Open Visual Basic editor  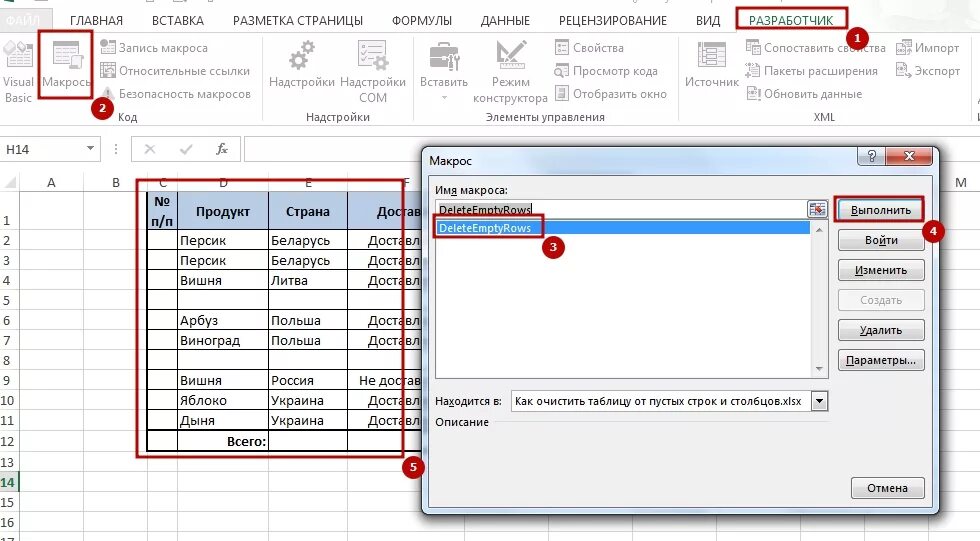click(x=18, y=71)
